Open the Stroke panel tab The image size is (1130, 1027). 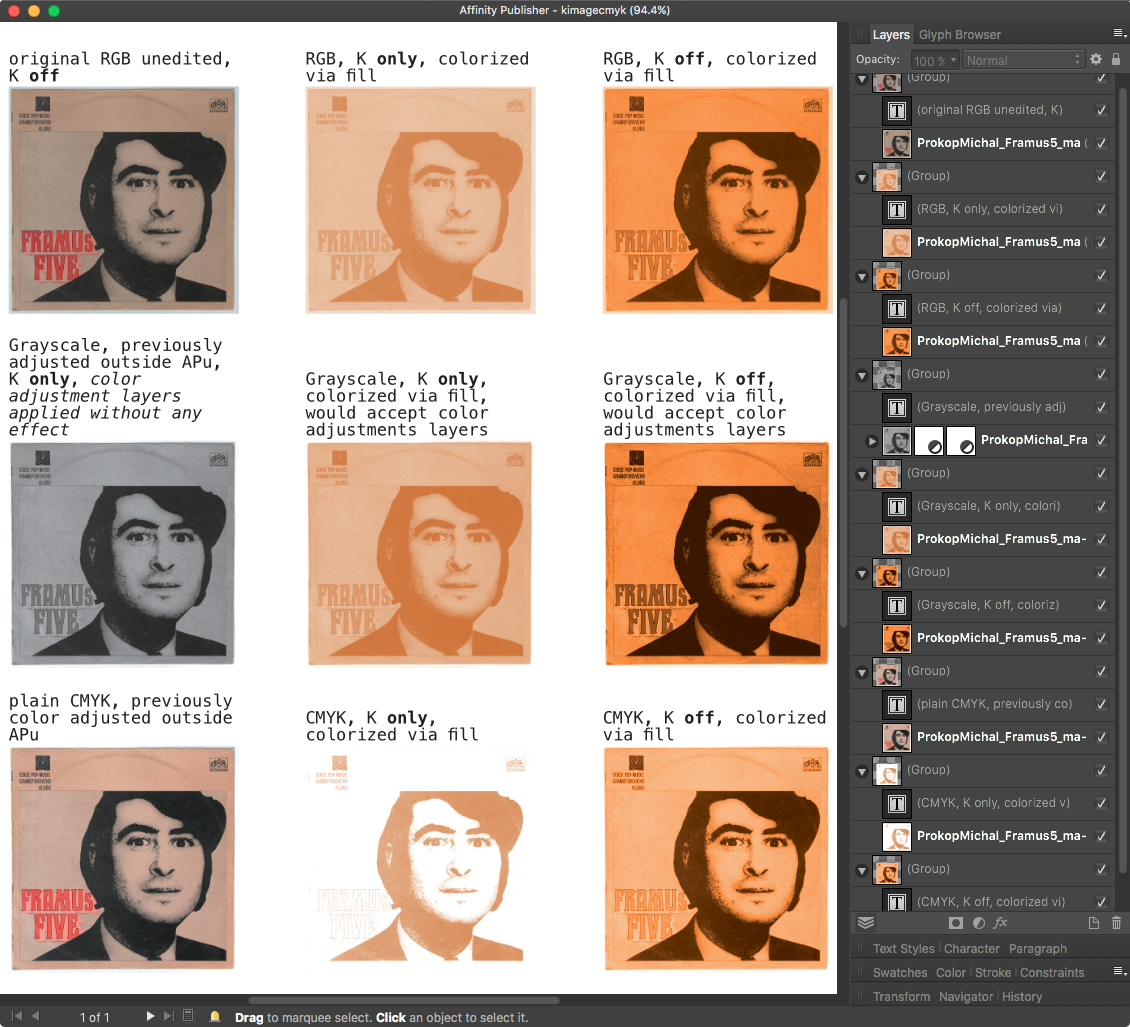[x=993, y=972]
